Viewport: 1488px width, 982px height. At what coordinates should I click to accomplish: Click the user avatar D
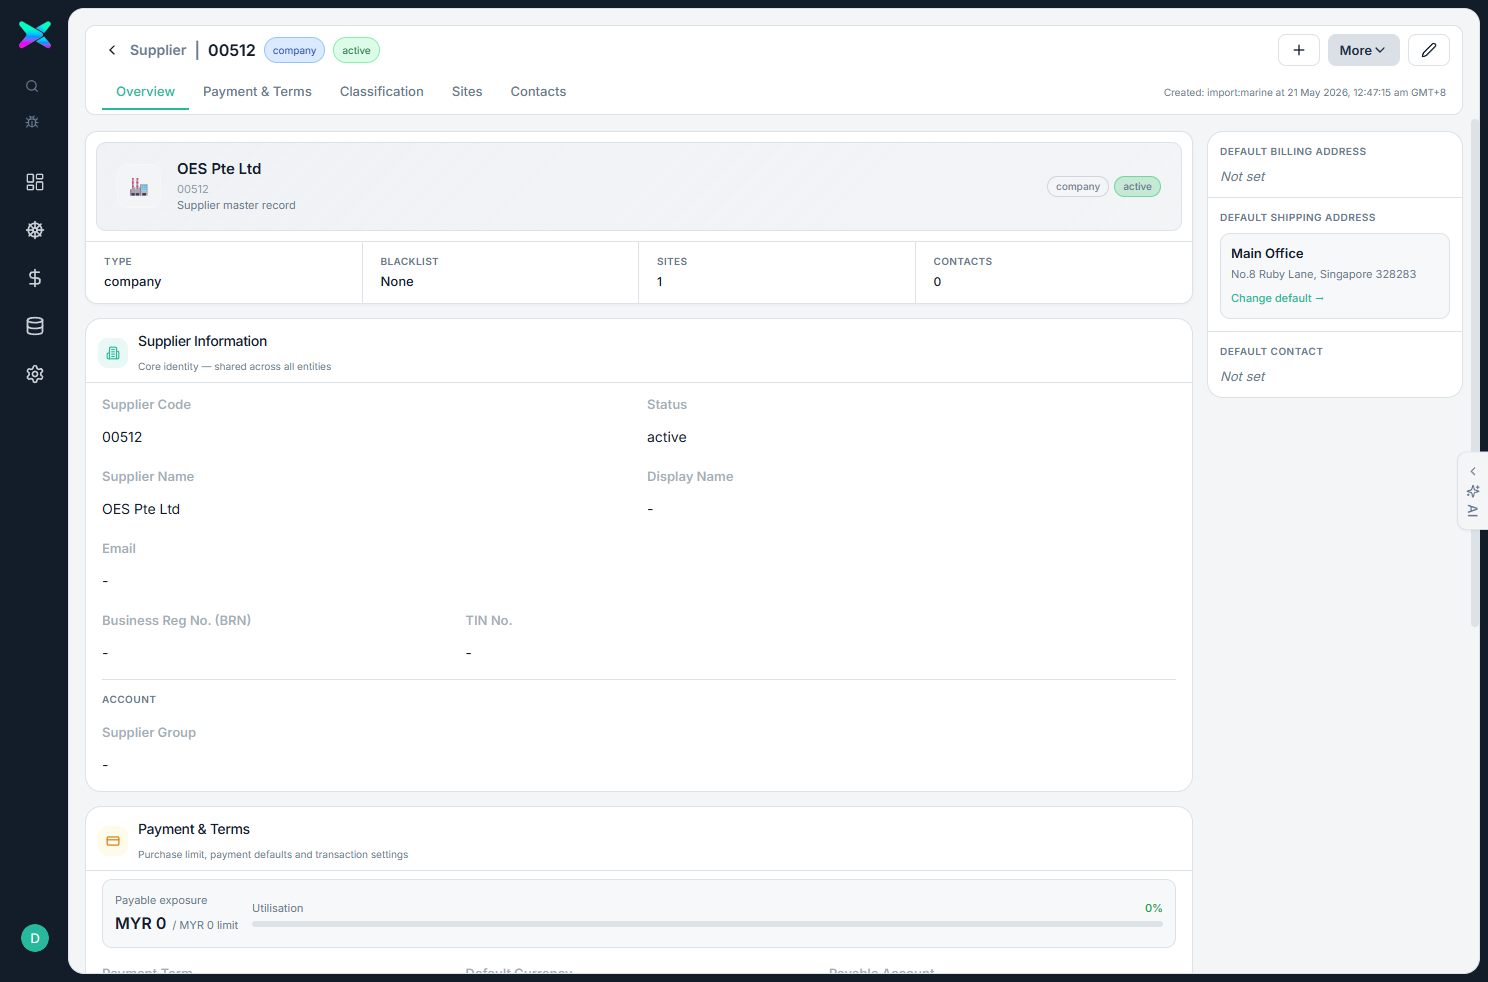click(x=35, y=938)
